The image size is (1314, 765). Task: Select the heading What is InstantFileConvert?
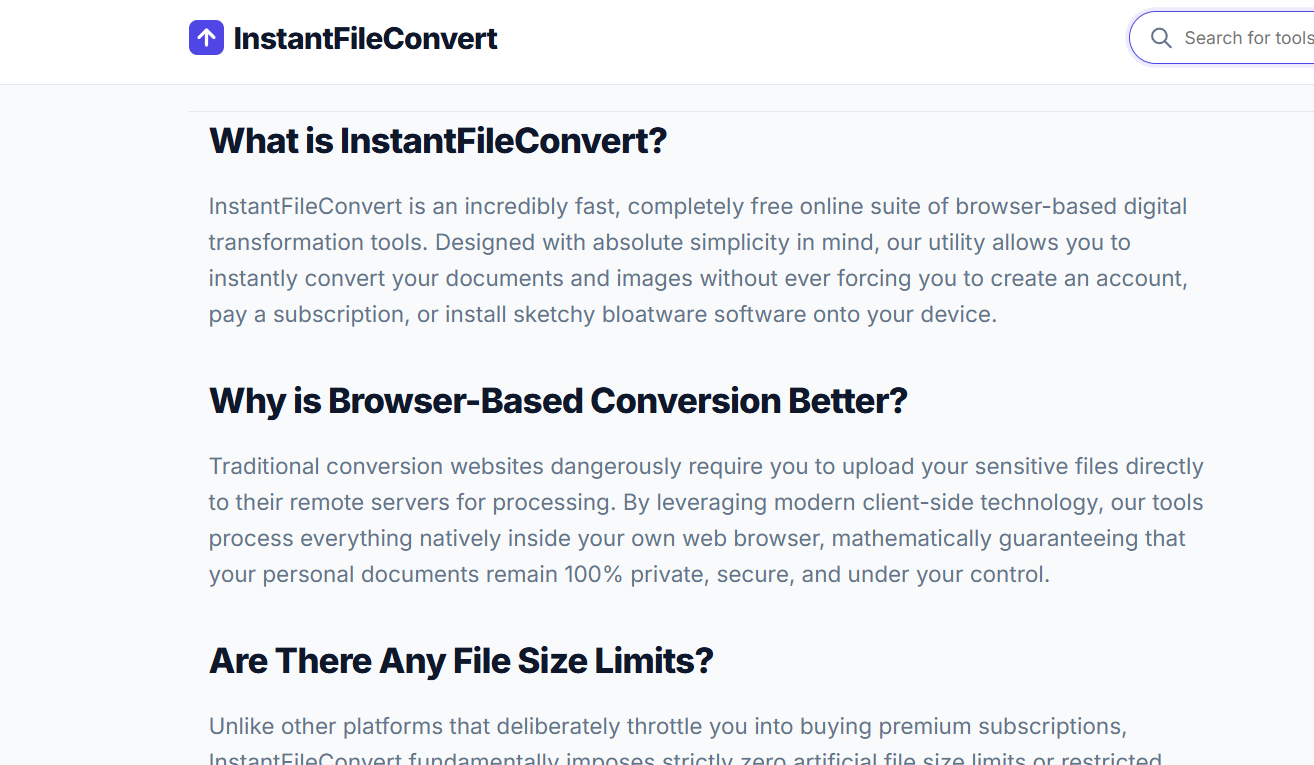[x=436, y=140]
